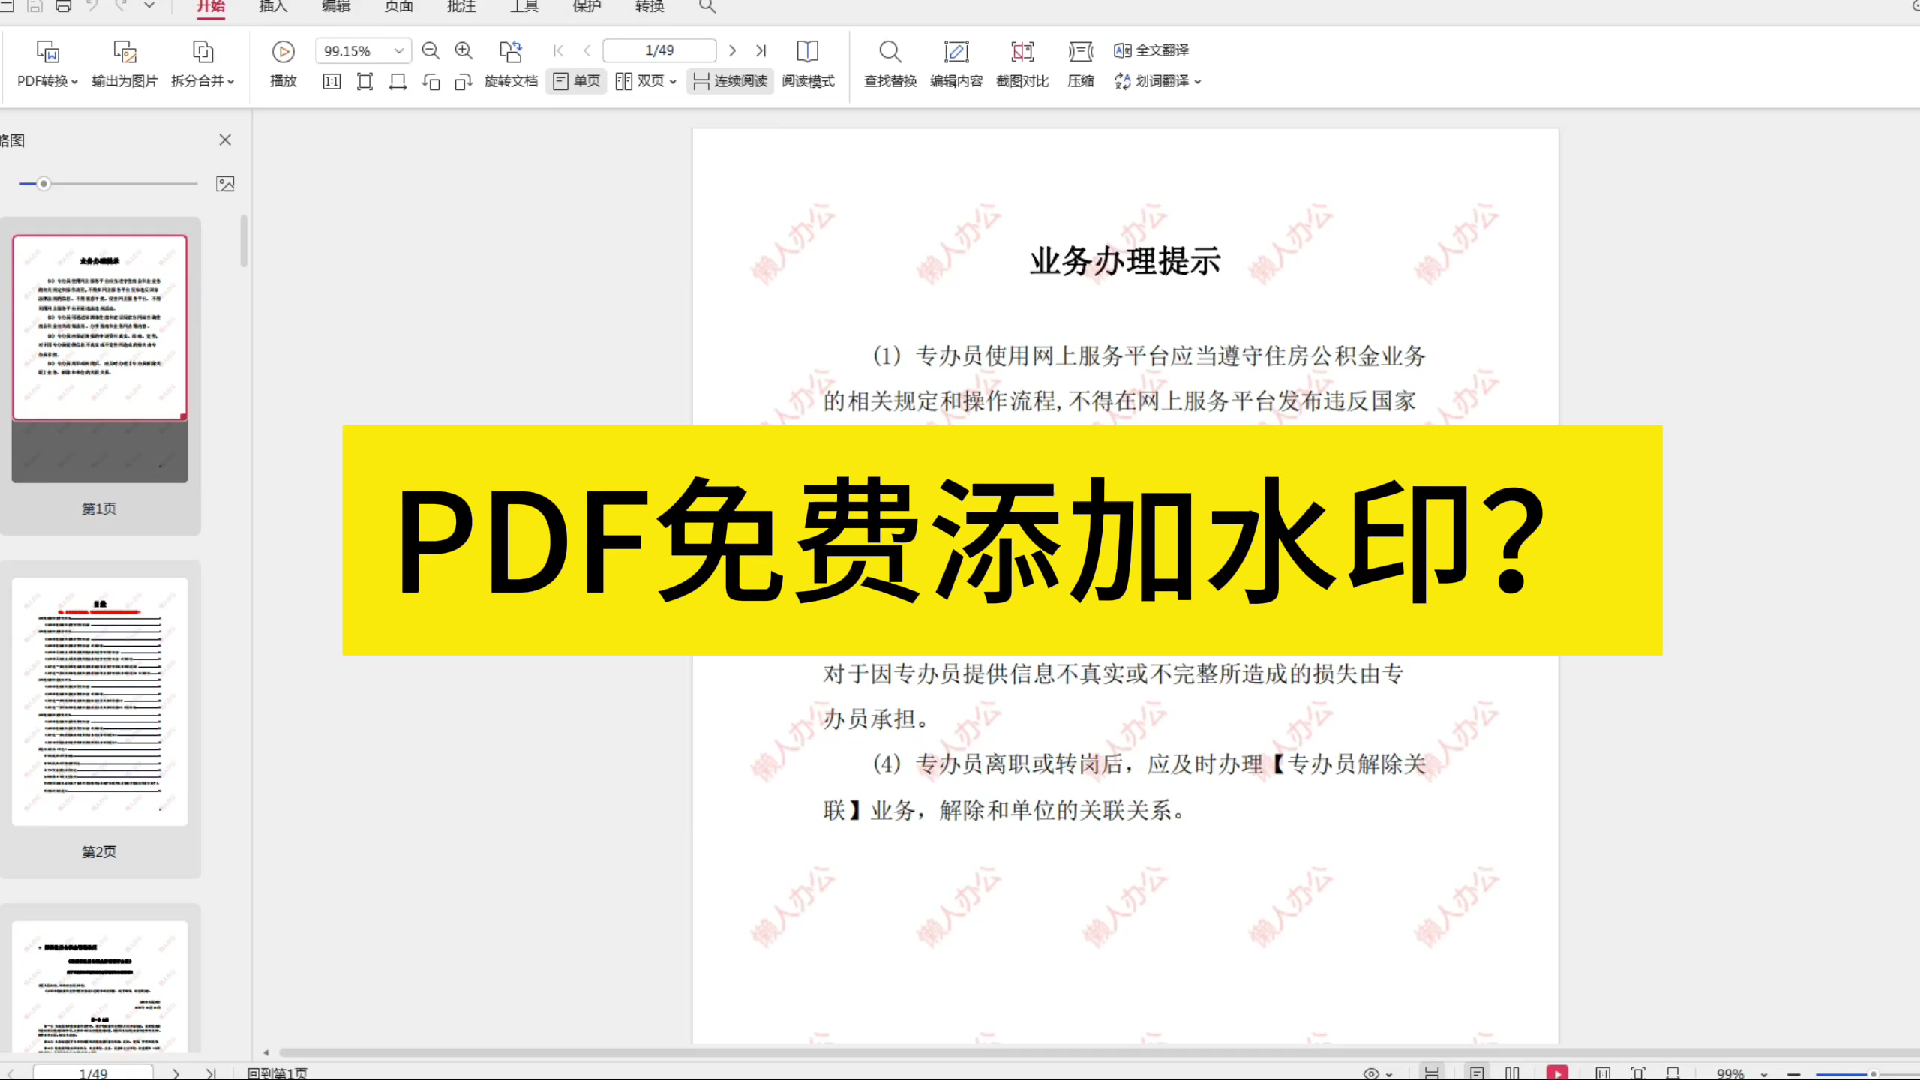Click the search icon in the menu bar
This screenshot has width=1920, height=1080.
tap(707, 6)
